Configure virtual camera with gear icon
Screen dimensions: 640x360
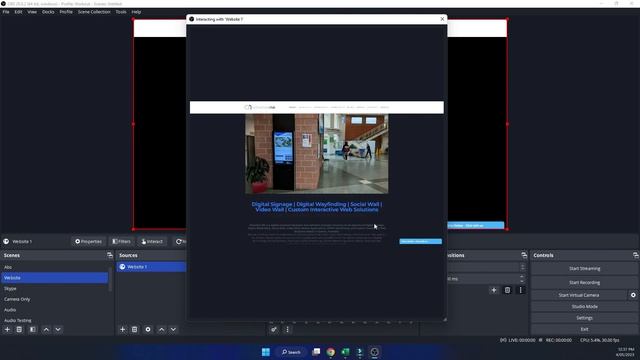(x=633, y=295)
